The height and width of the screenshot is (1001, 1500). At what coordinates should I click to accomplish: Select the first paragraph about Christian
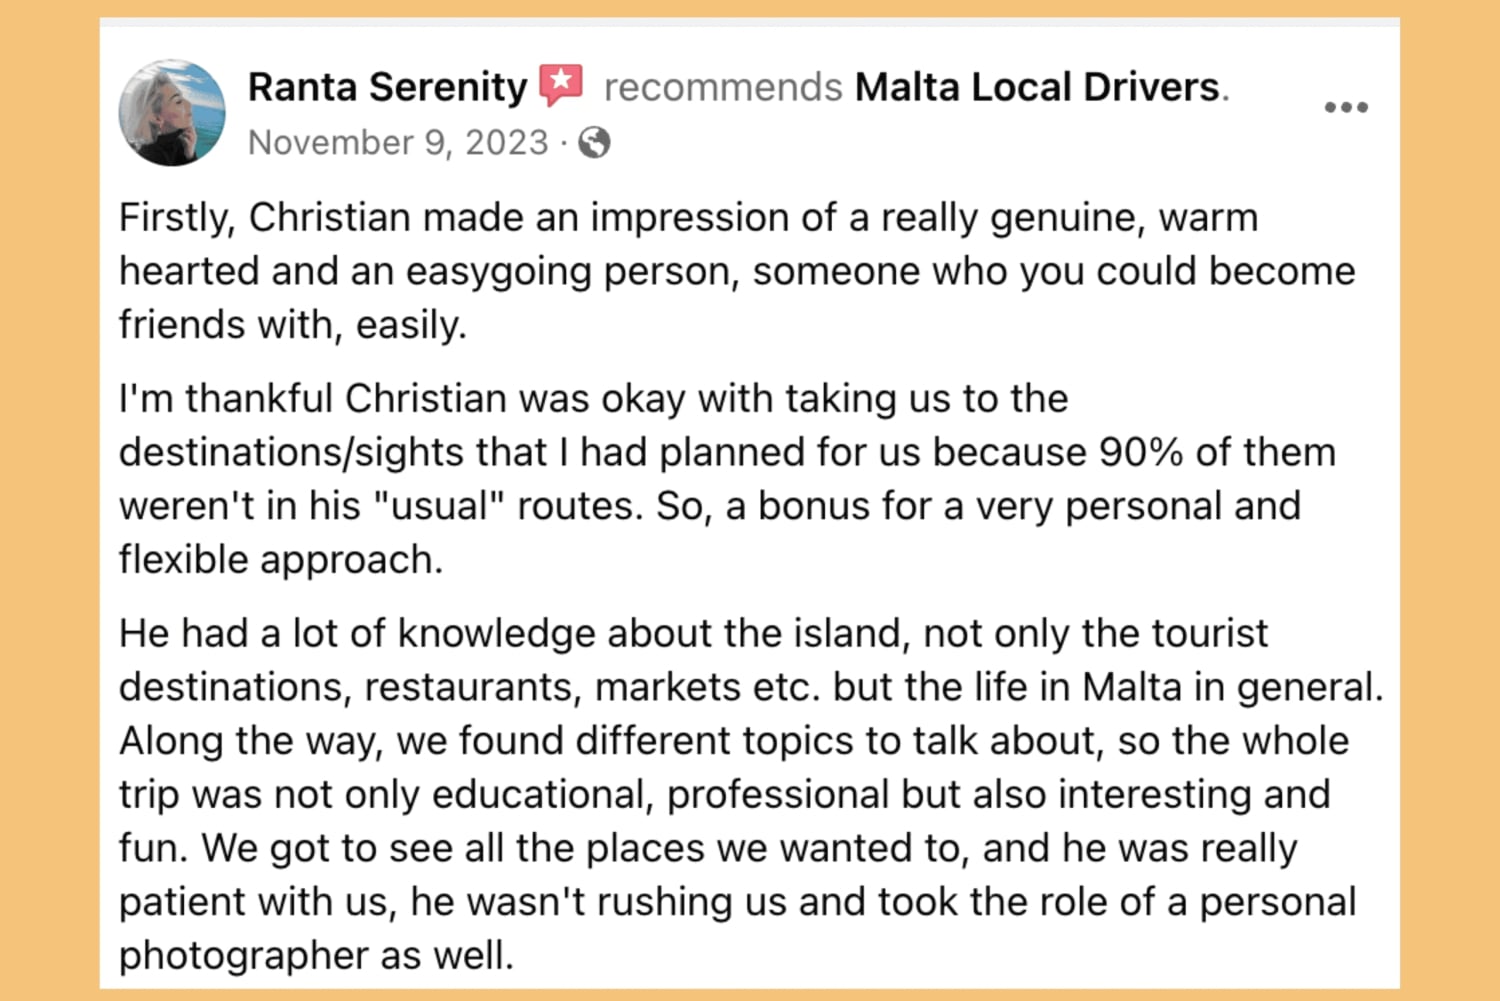click(700, 270)
